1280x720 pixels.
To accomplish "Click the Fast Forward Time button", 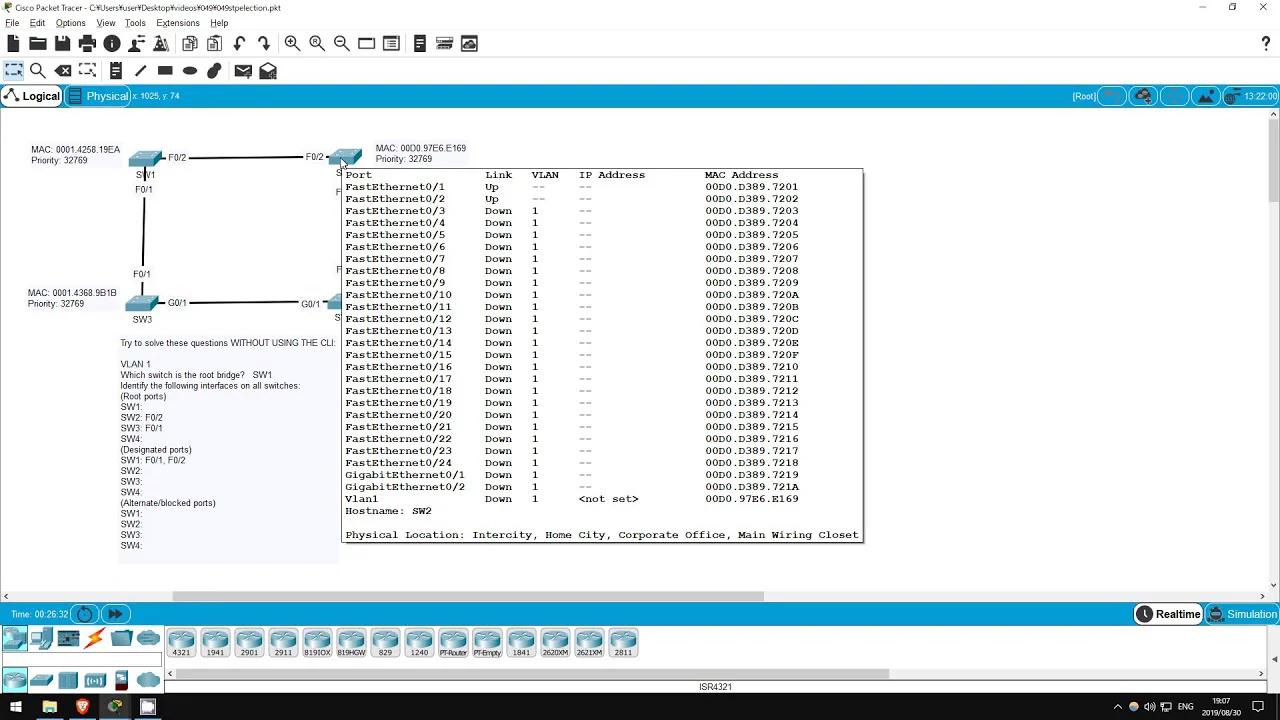I will (114, 613).
